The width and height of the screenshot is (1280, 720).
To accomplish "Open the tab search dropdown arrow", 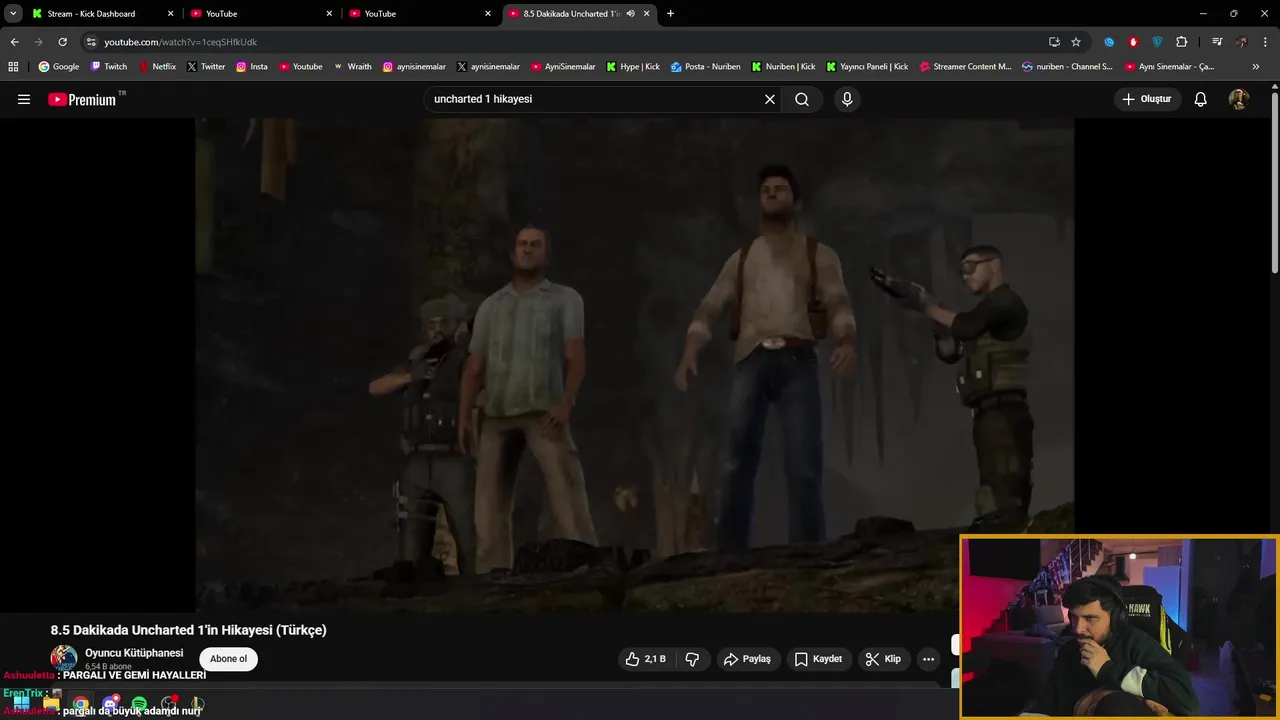I will click(x=13, y=14).
